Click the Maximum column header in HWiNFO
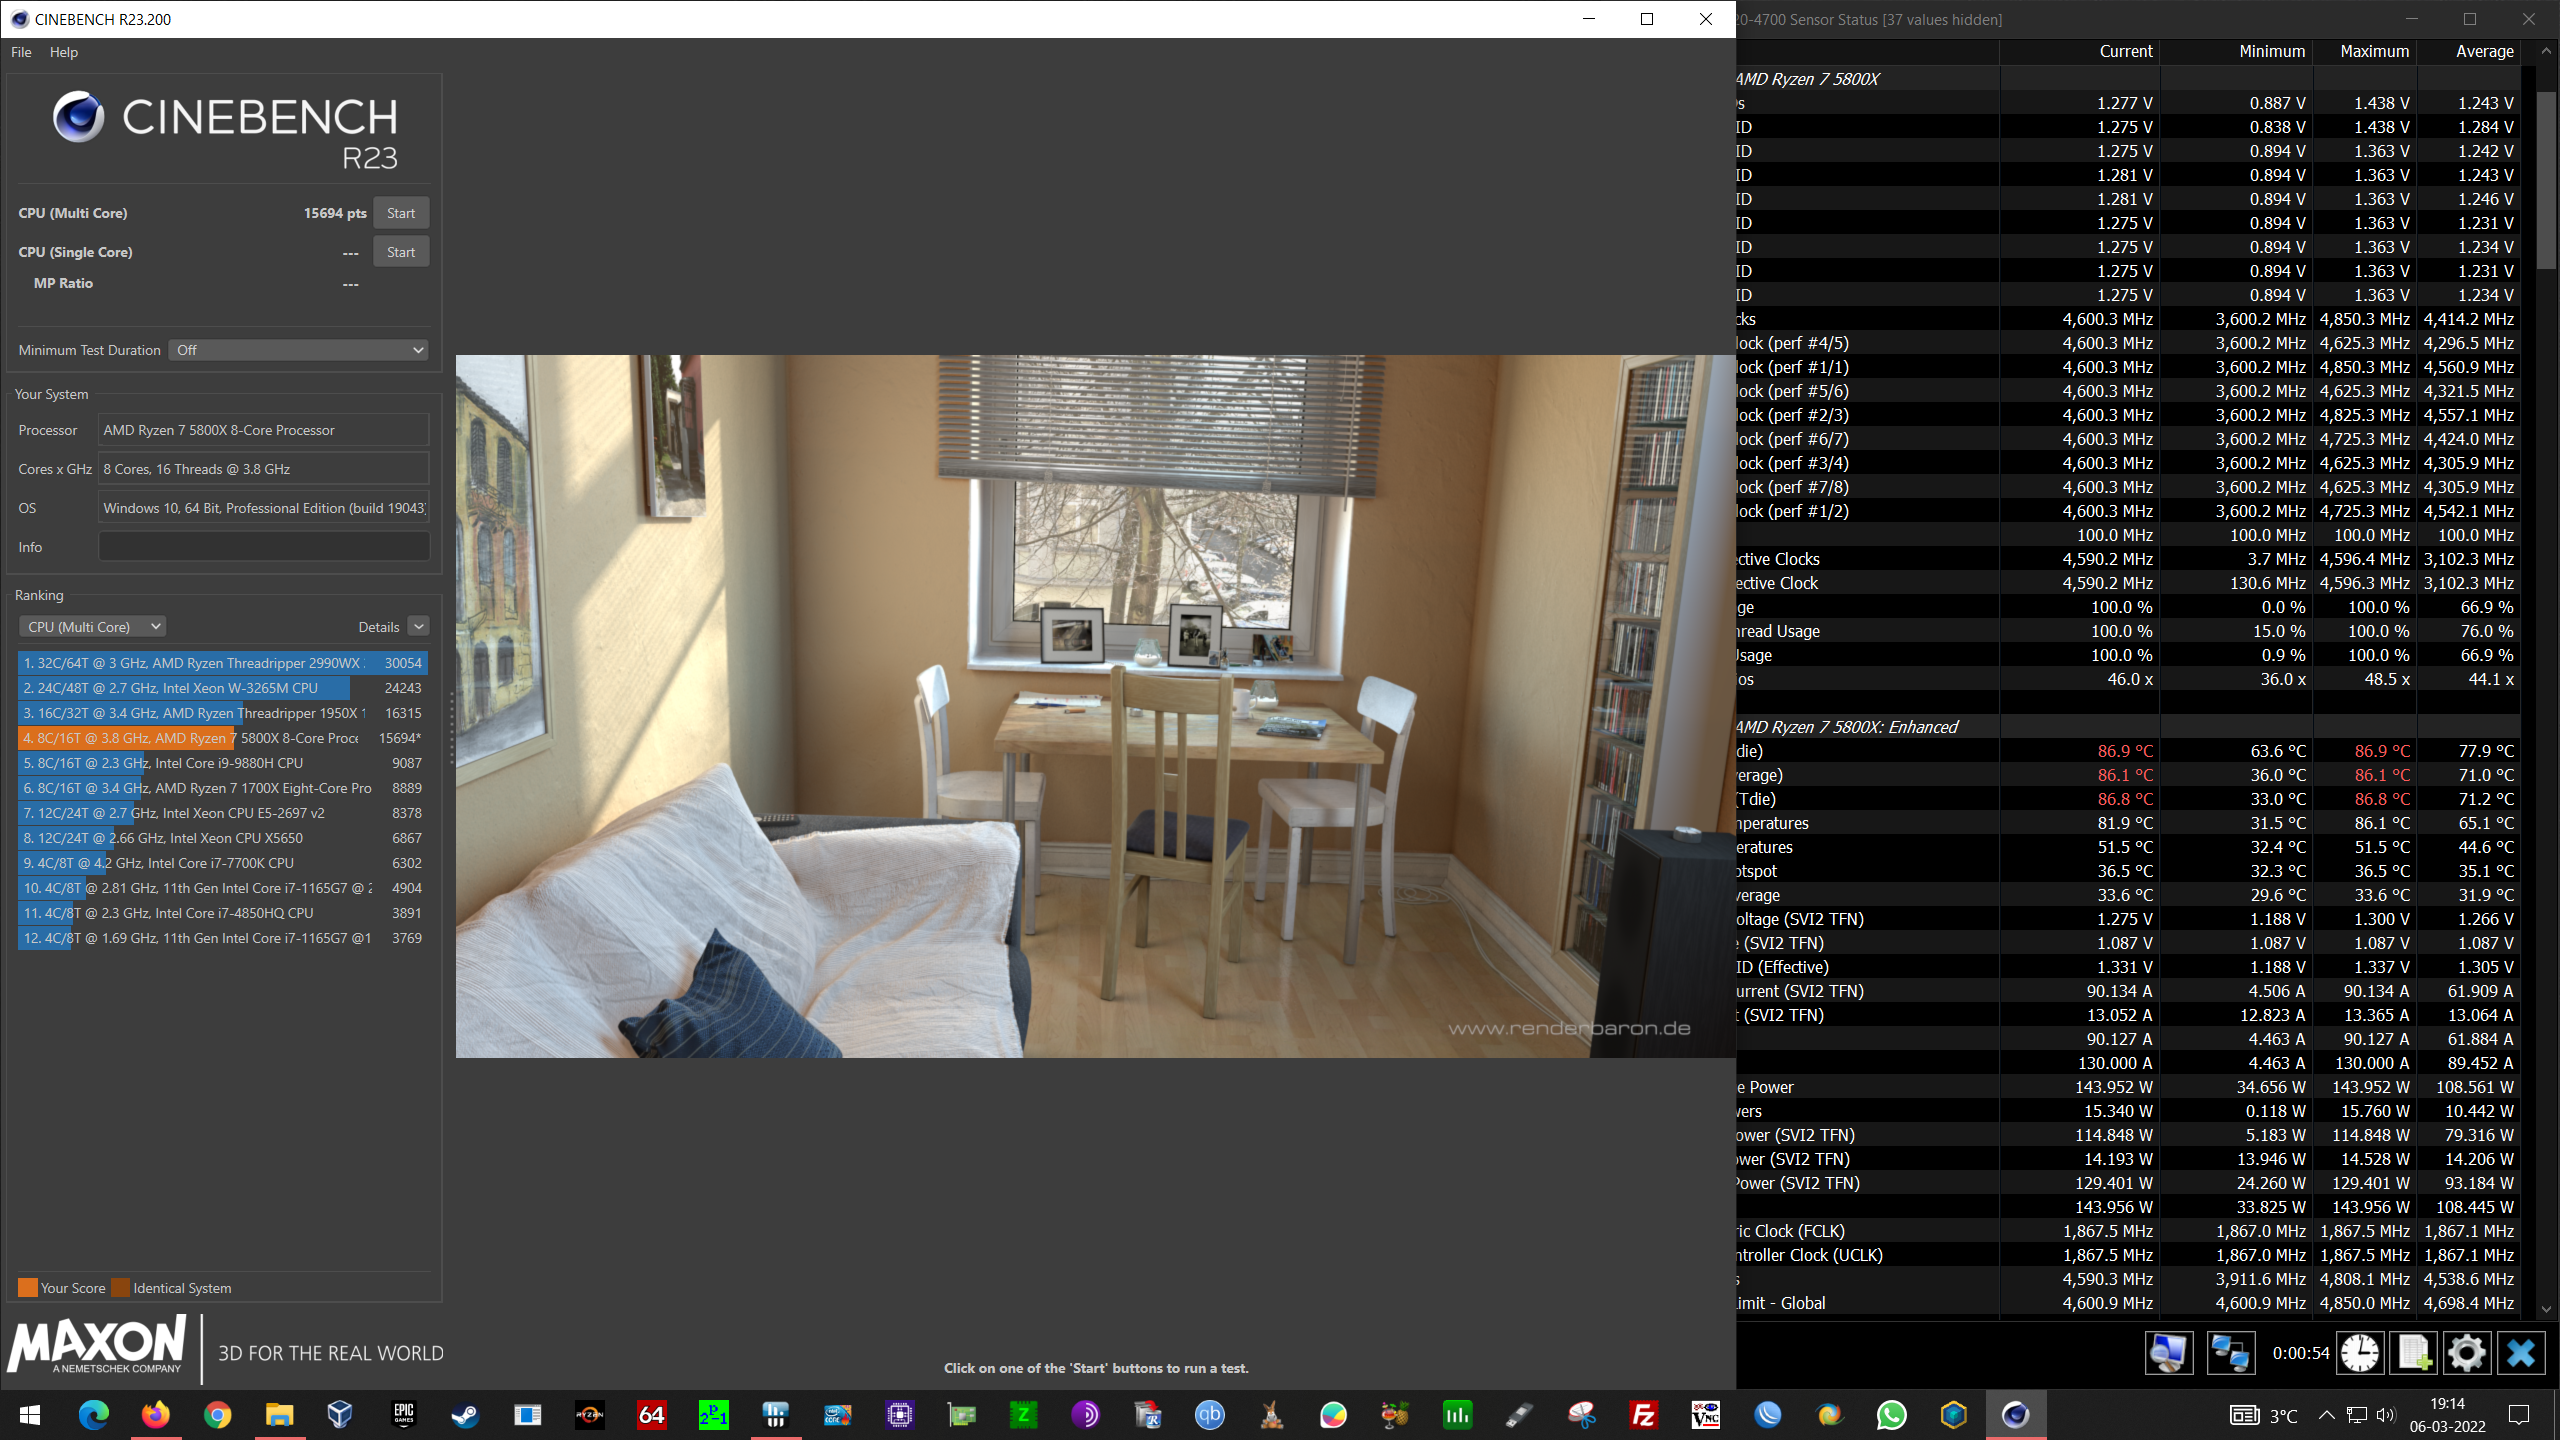Image resolution: width=2560 pixels, height=1440 pixels. click(2365, 51)
